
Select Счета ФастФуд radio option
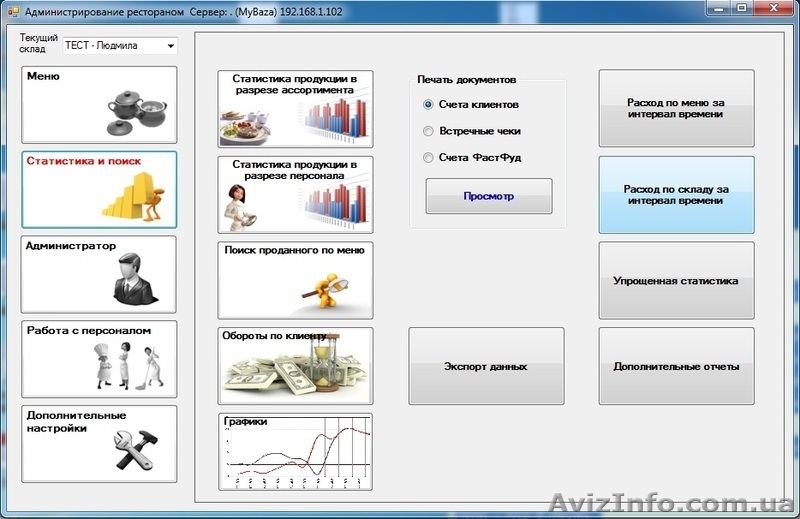[429, 157]
